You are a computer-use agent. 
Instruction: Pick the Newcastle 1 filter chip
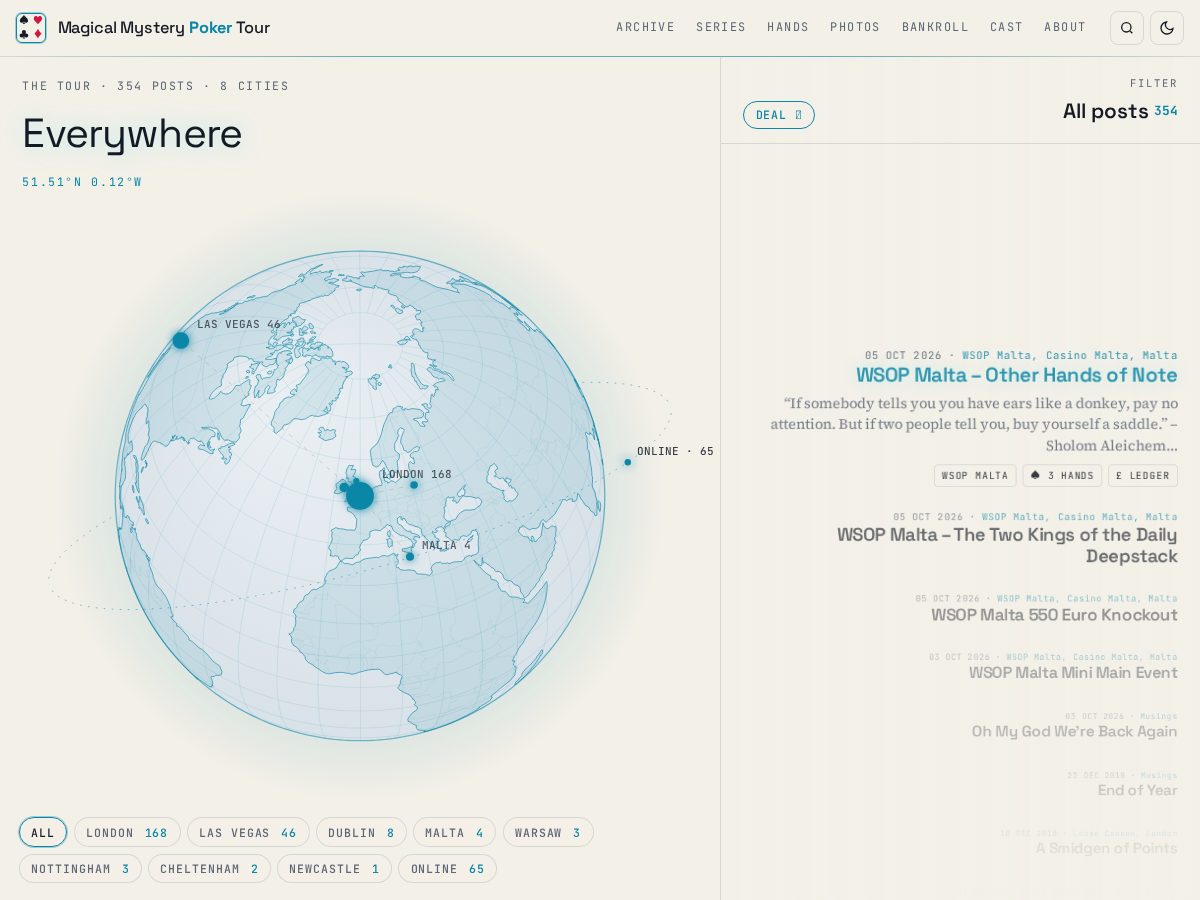(x=334, y=869)
